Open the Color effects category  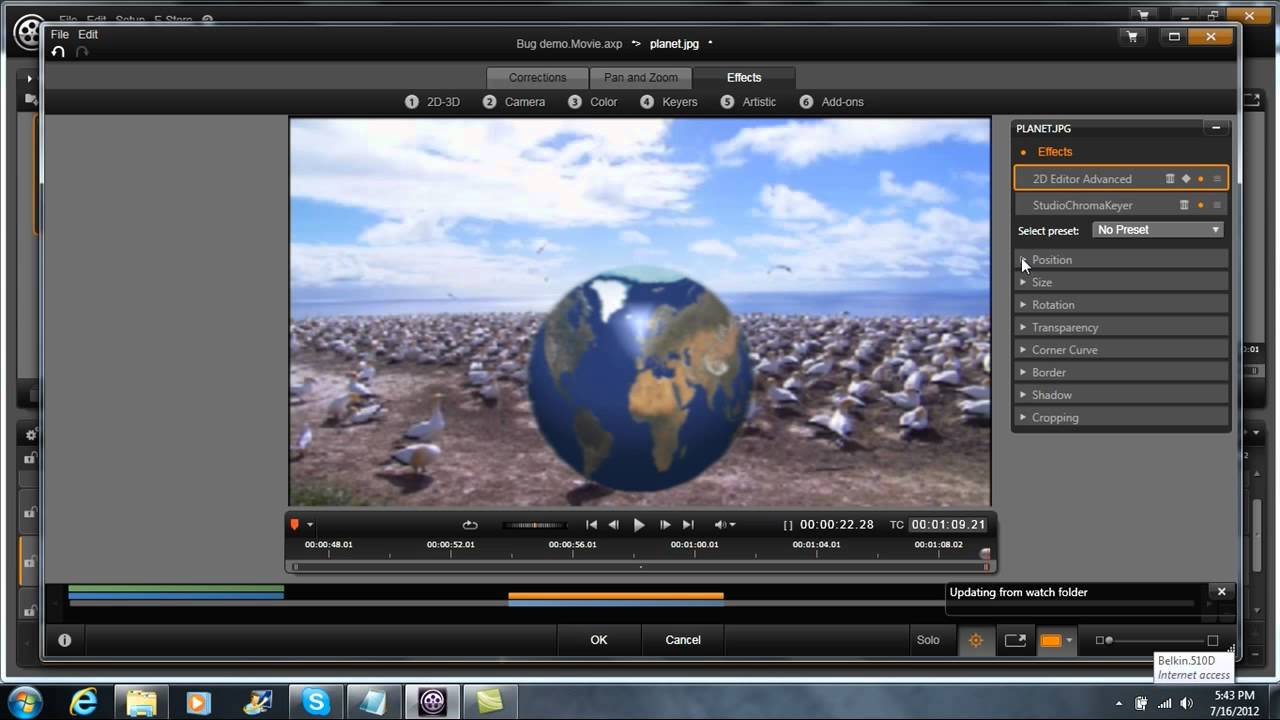coord(593,102)
